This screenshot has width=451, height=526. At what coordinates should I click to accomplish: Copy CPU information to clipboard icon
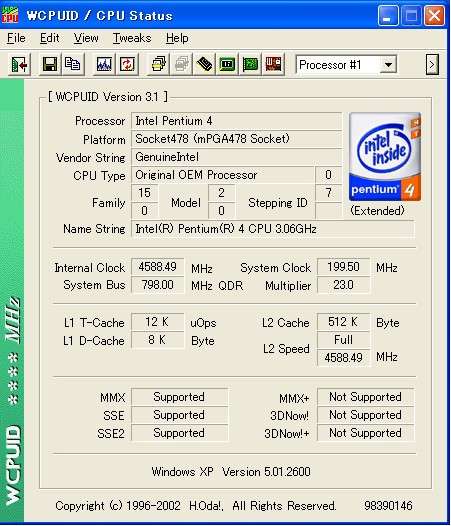coord(73,64)
